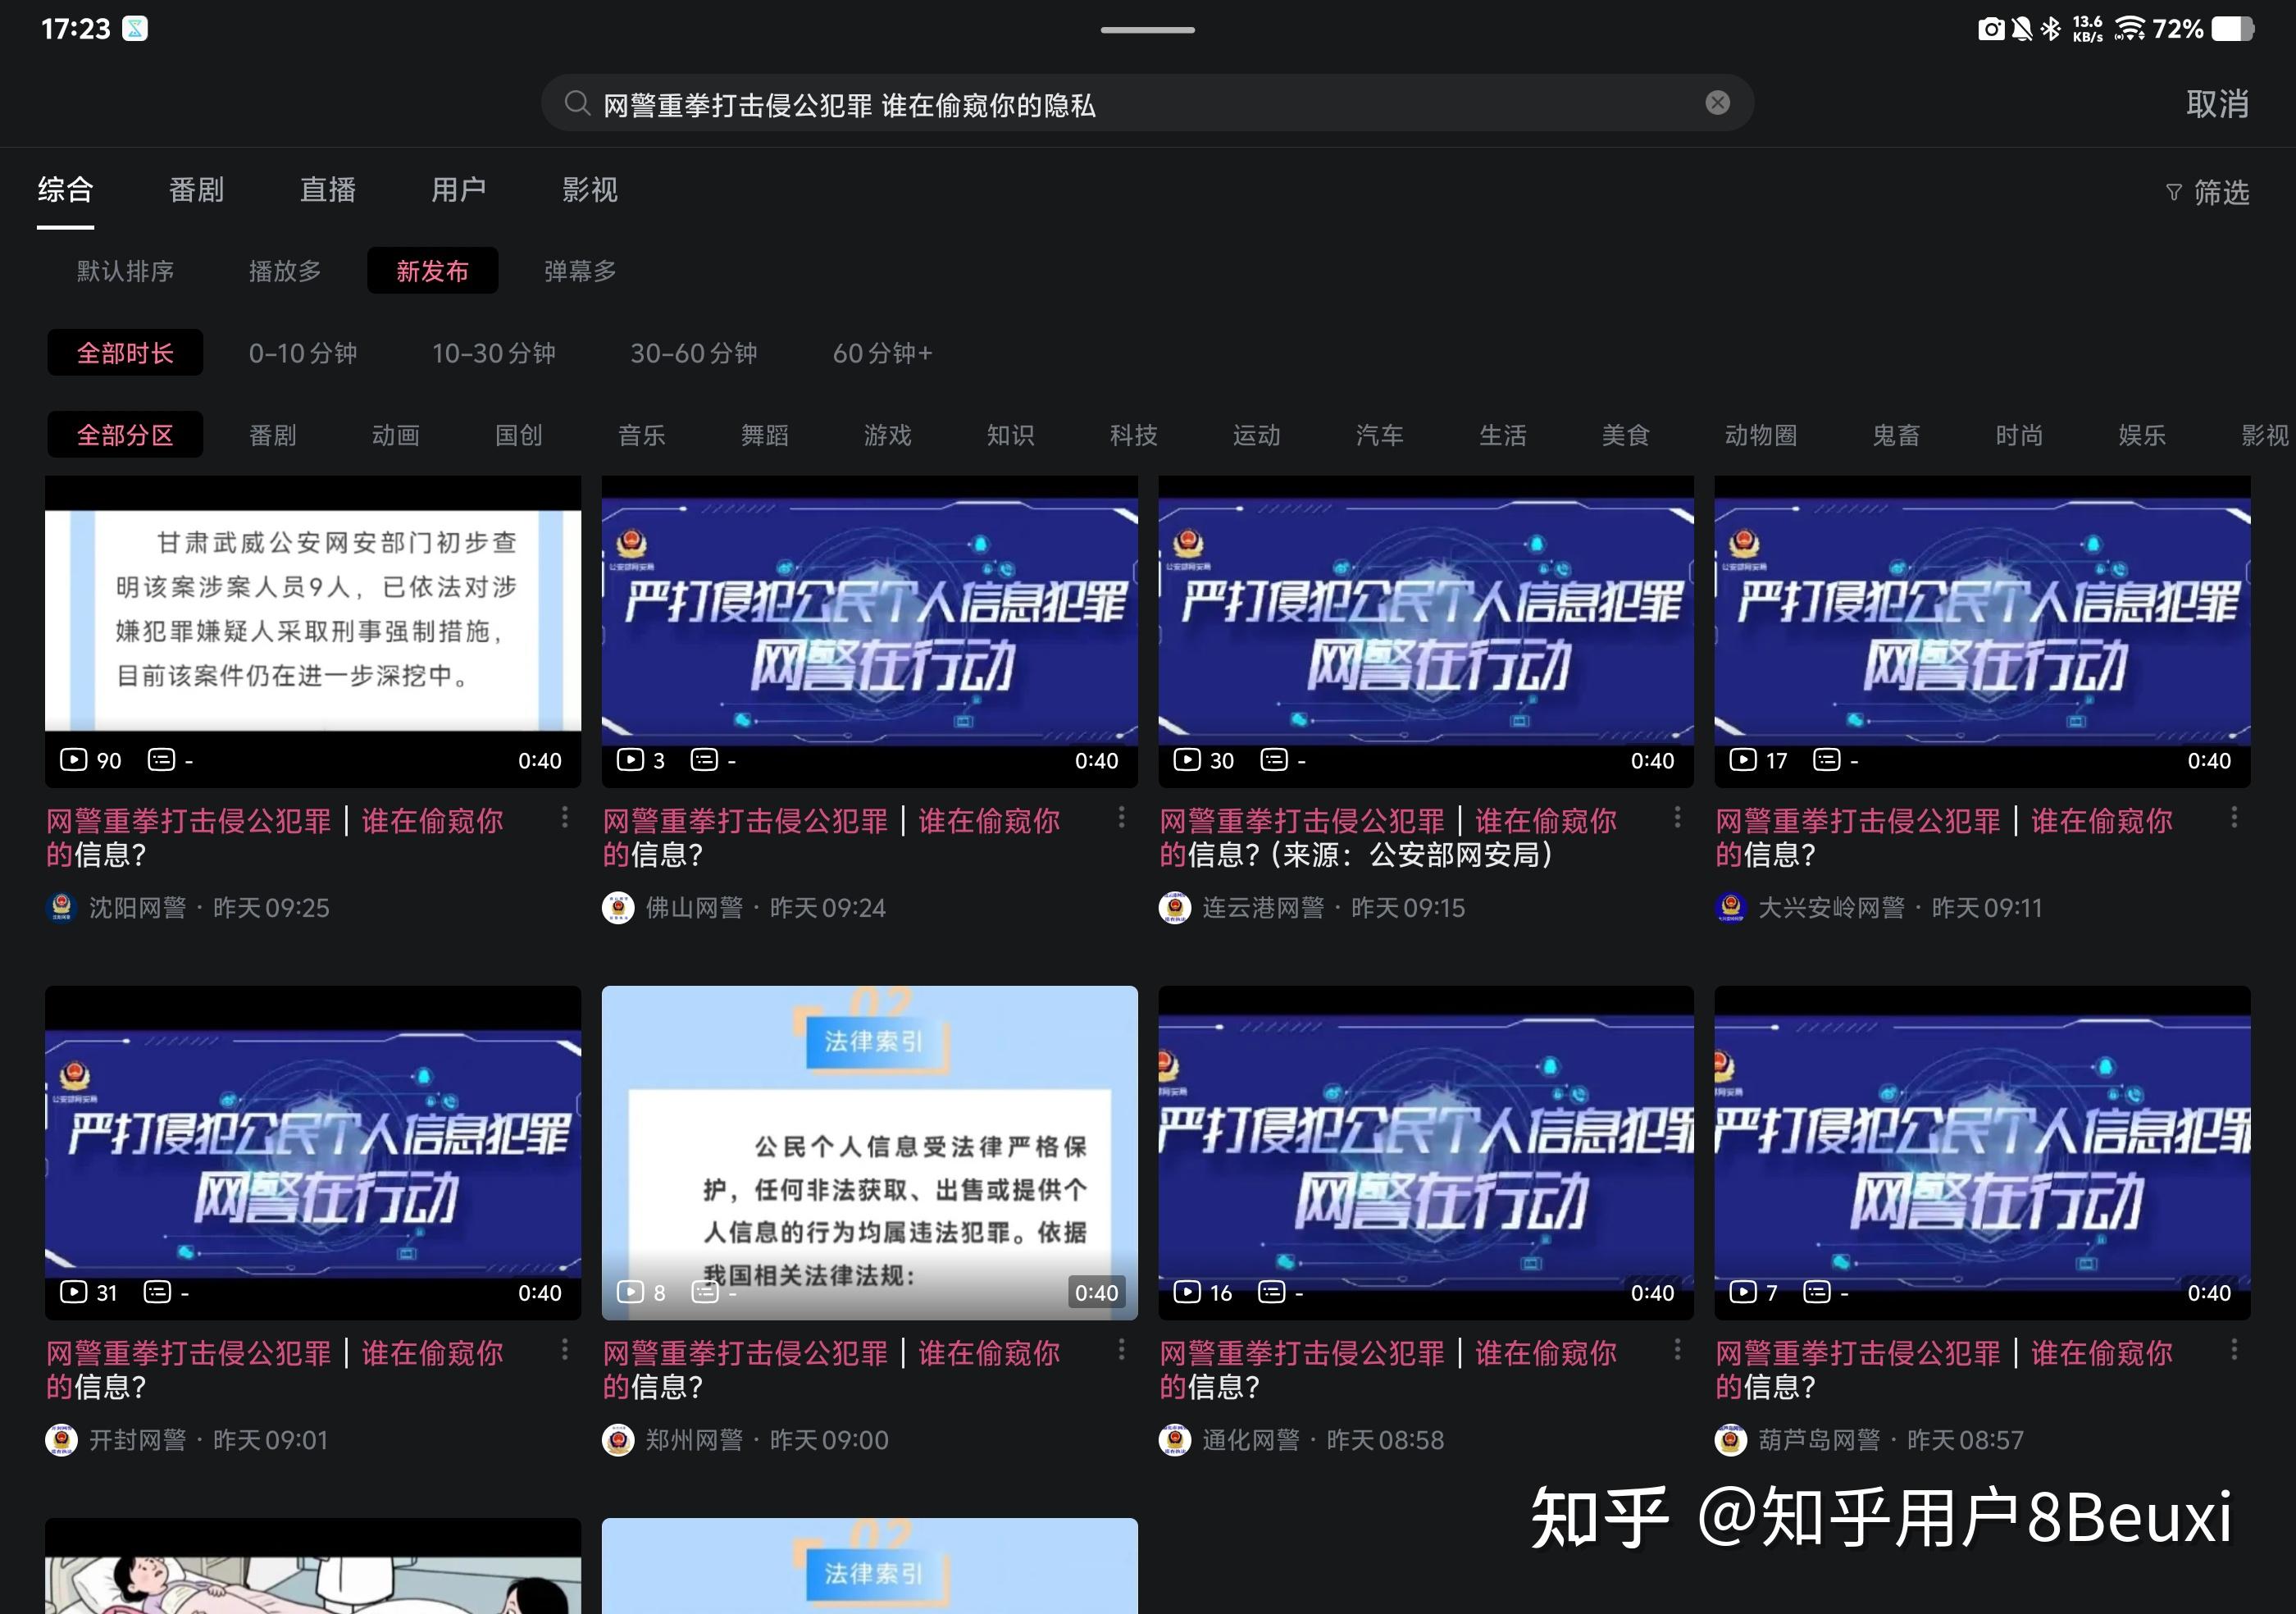Screen dimensions: 2296x1614
Task: Open 开封网警 avatar icon
Action: coord(62,1440)
